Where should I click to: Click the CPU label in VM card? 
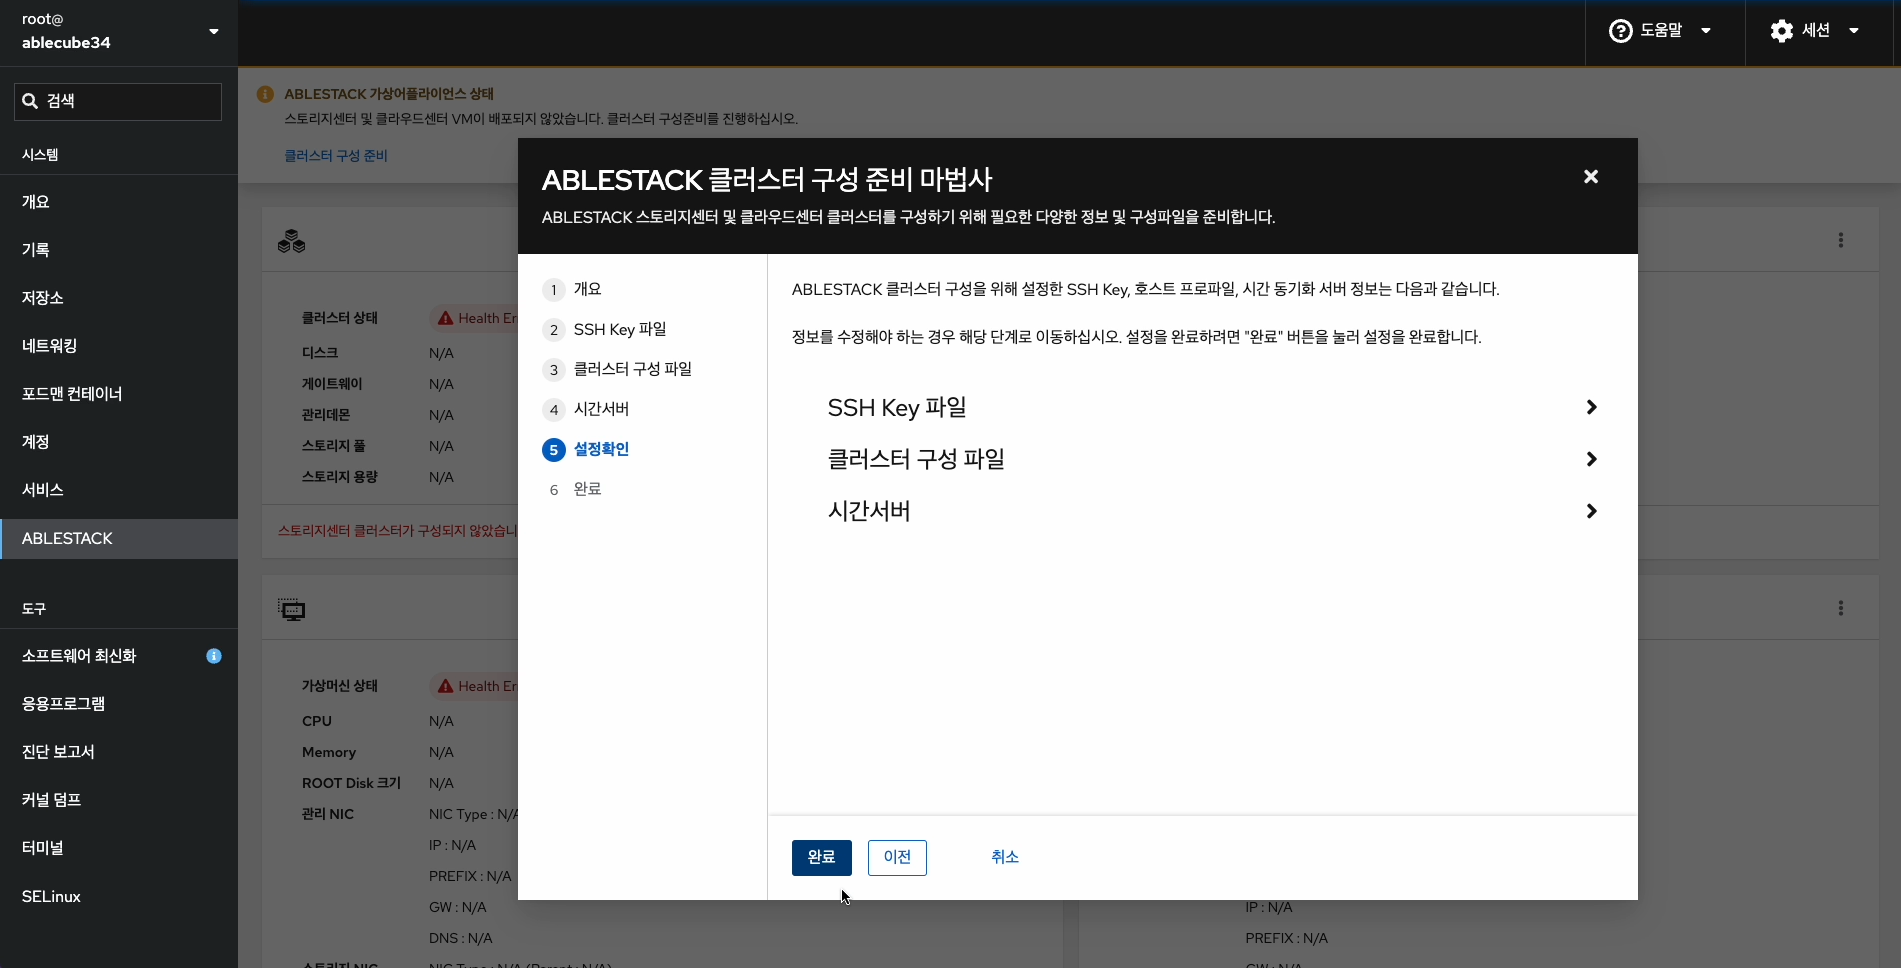pos(317,721)
